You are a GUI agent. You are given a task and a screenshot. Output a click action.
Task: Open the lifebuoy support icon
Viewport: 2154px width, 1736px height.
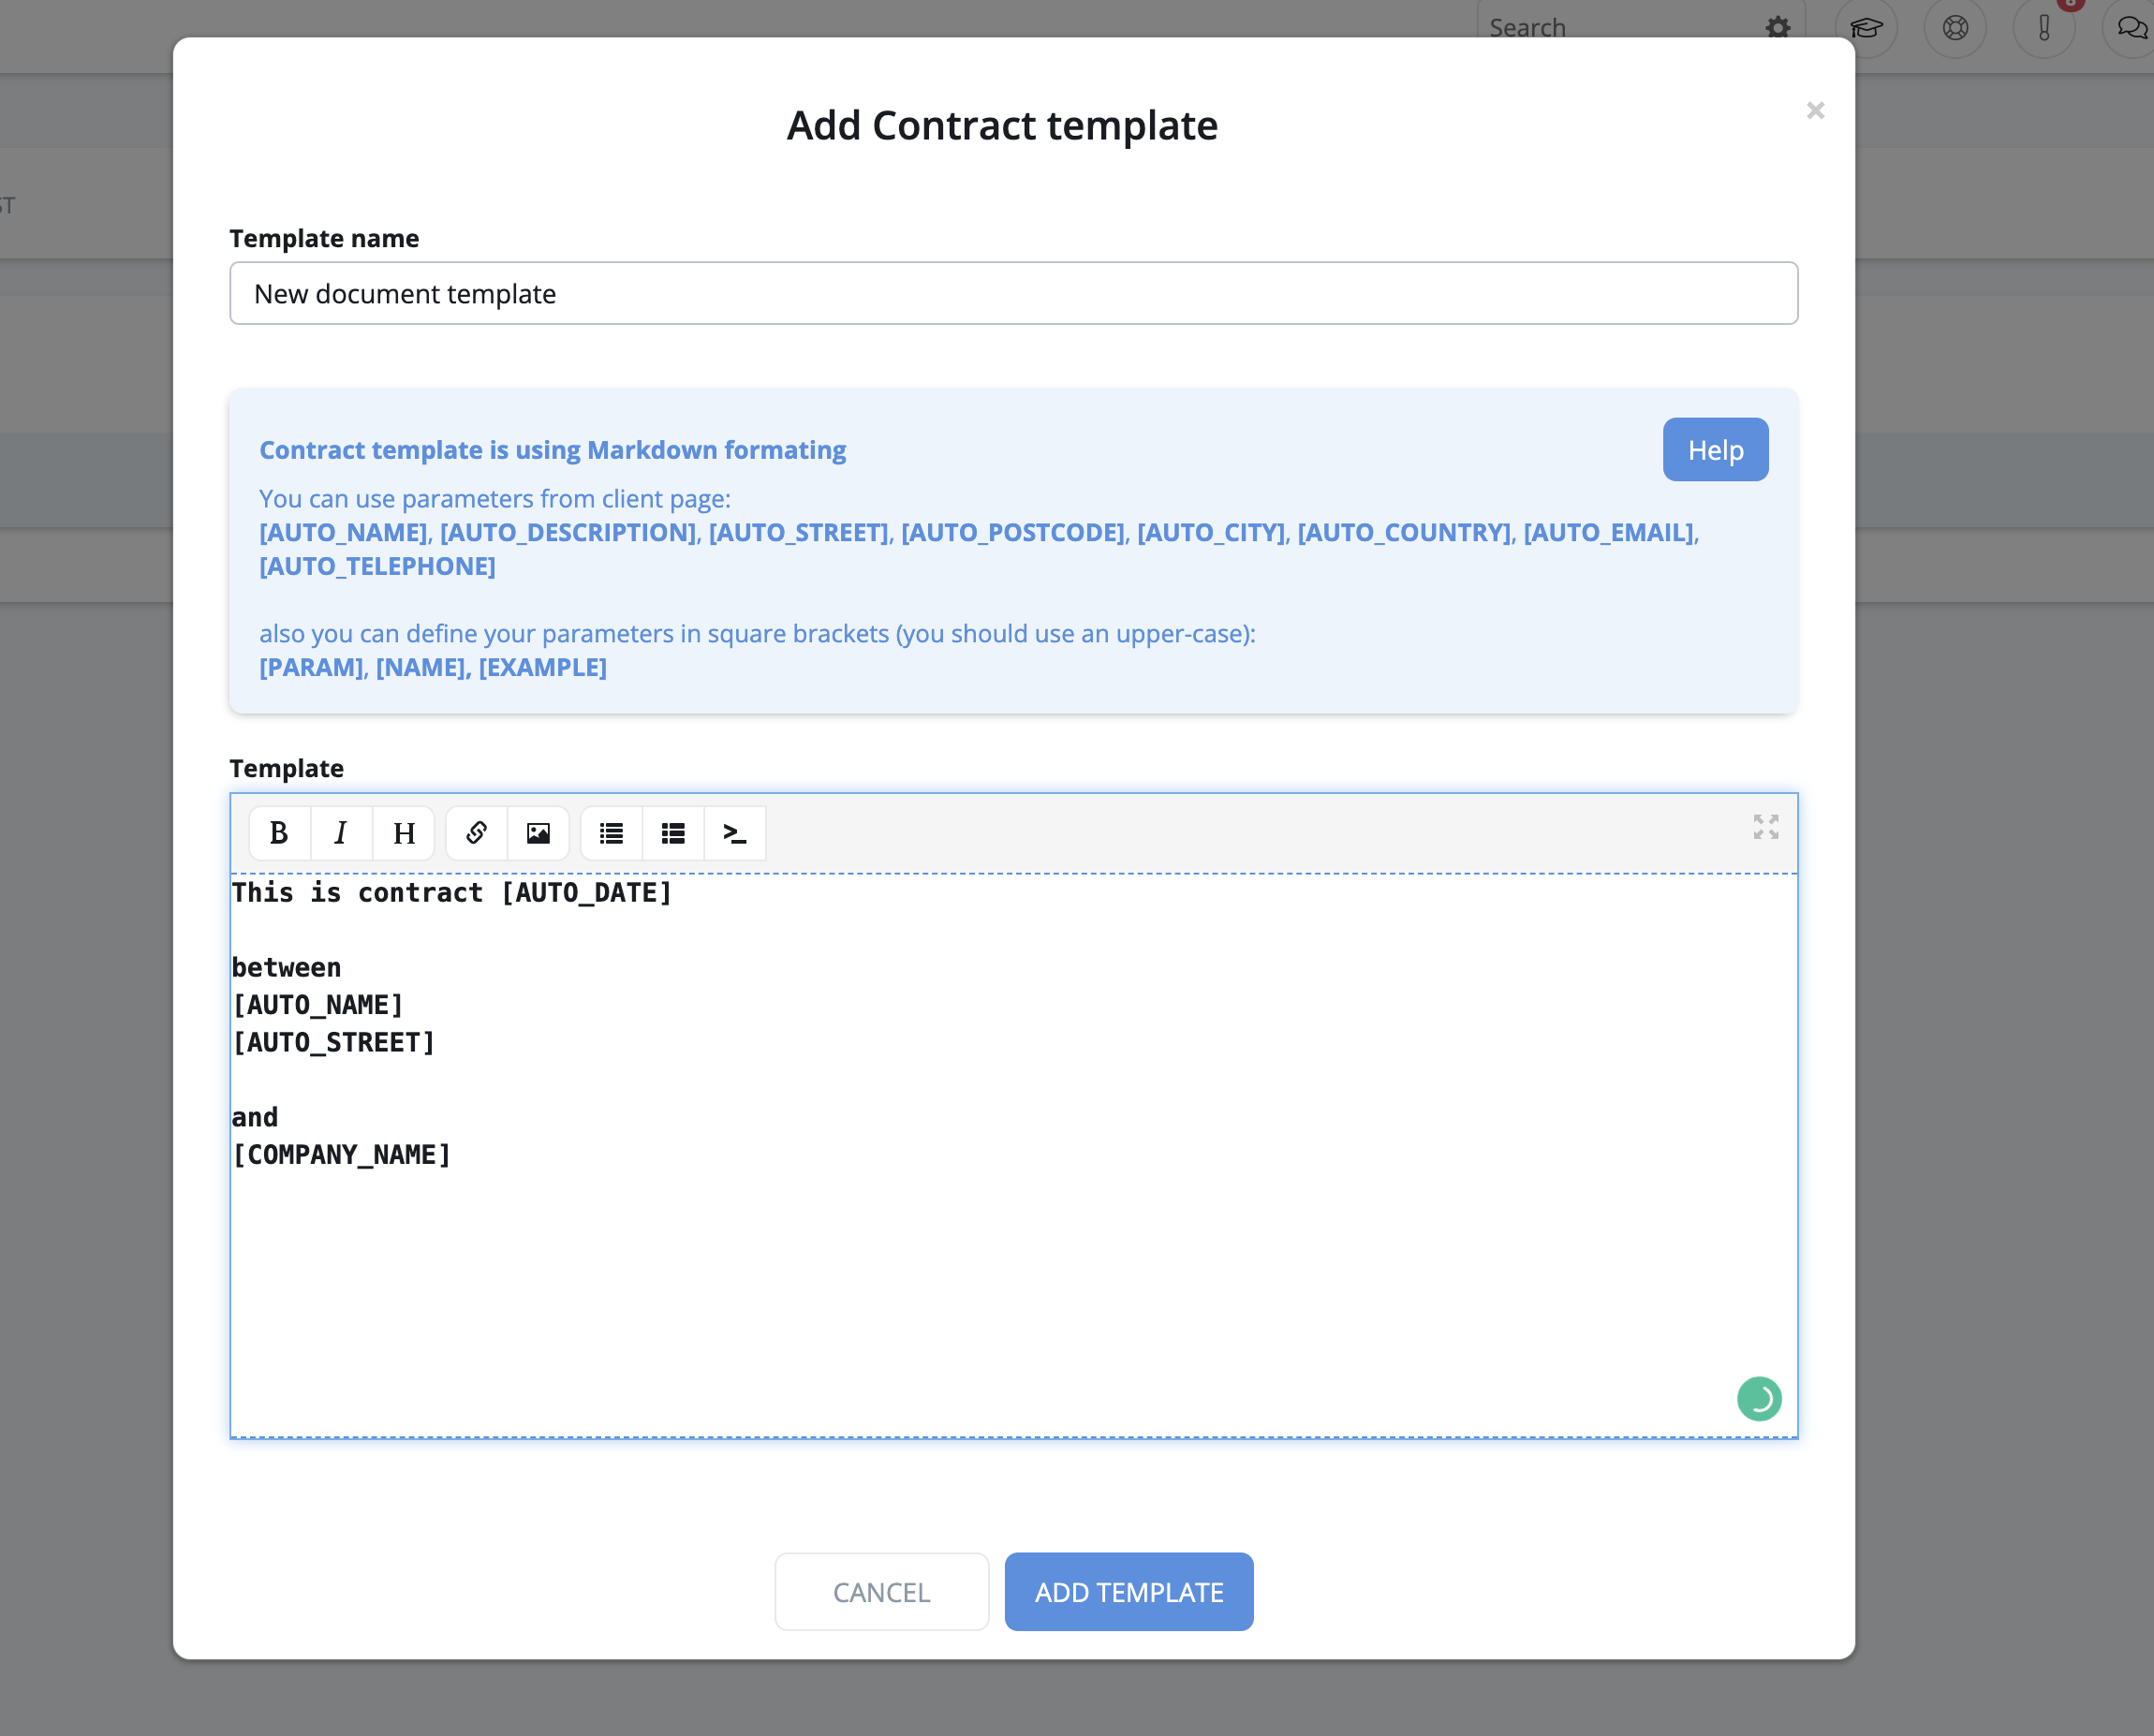(x=1955, y=27)
